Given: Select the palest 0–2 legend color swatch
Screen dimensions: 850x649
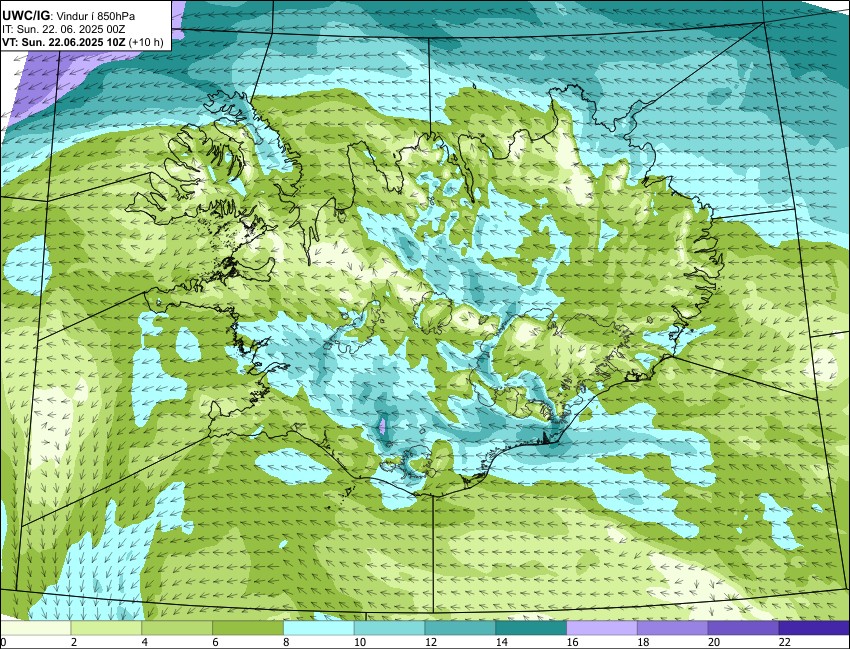Looking at the screenshot, I should pyautogui.click(x=35, y=628).
